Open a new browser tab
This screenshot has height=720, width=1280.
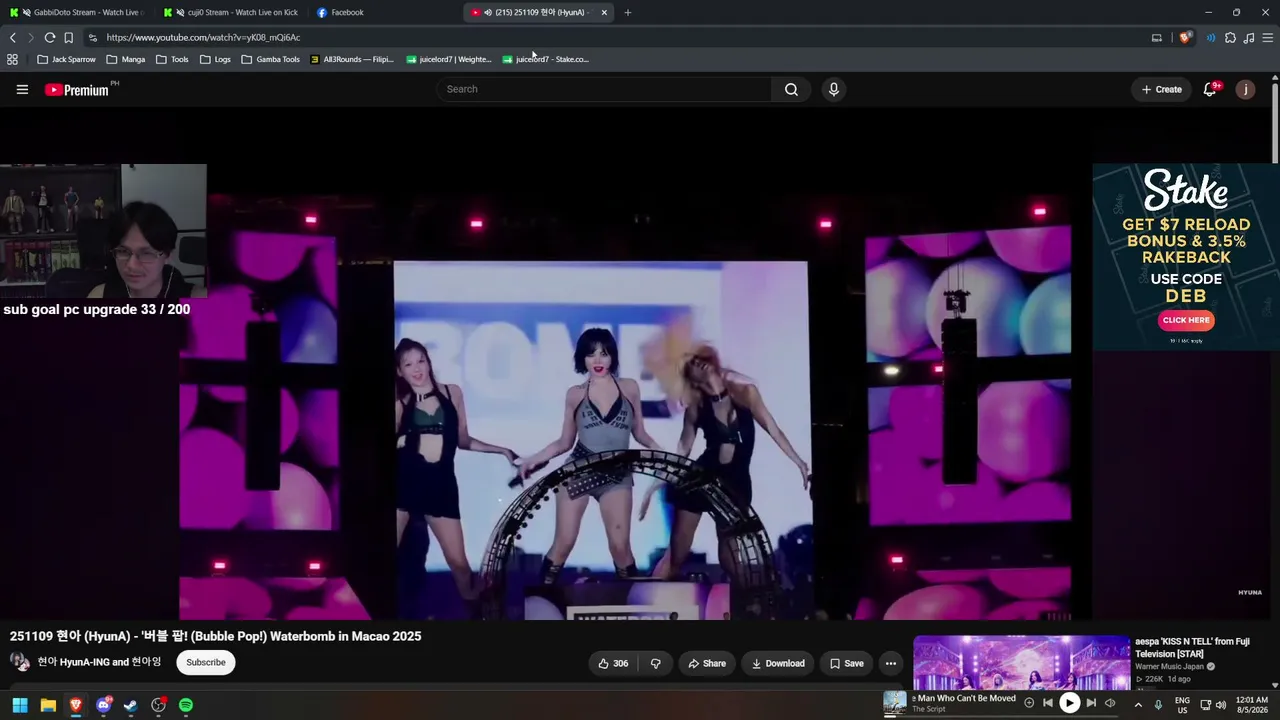click(628, 12)
